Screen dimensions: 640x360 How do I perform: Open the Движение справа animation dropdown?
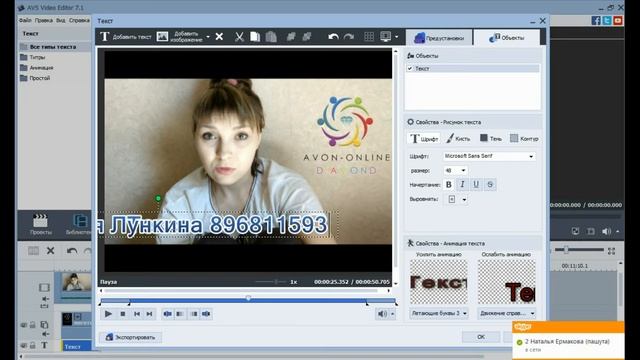[507, 313]
